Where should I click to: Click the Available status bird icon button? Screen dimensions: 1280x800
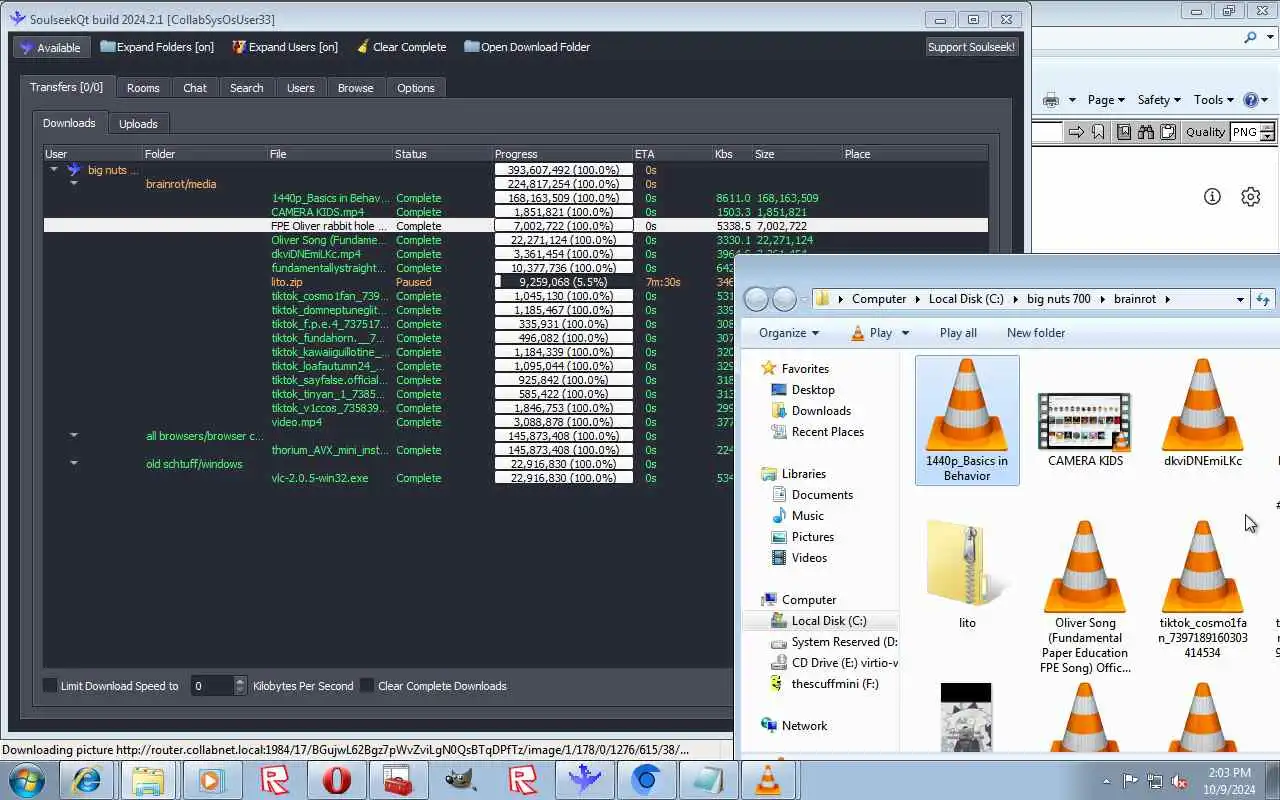52,47
